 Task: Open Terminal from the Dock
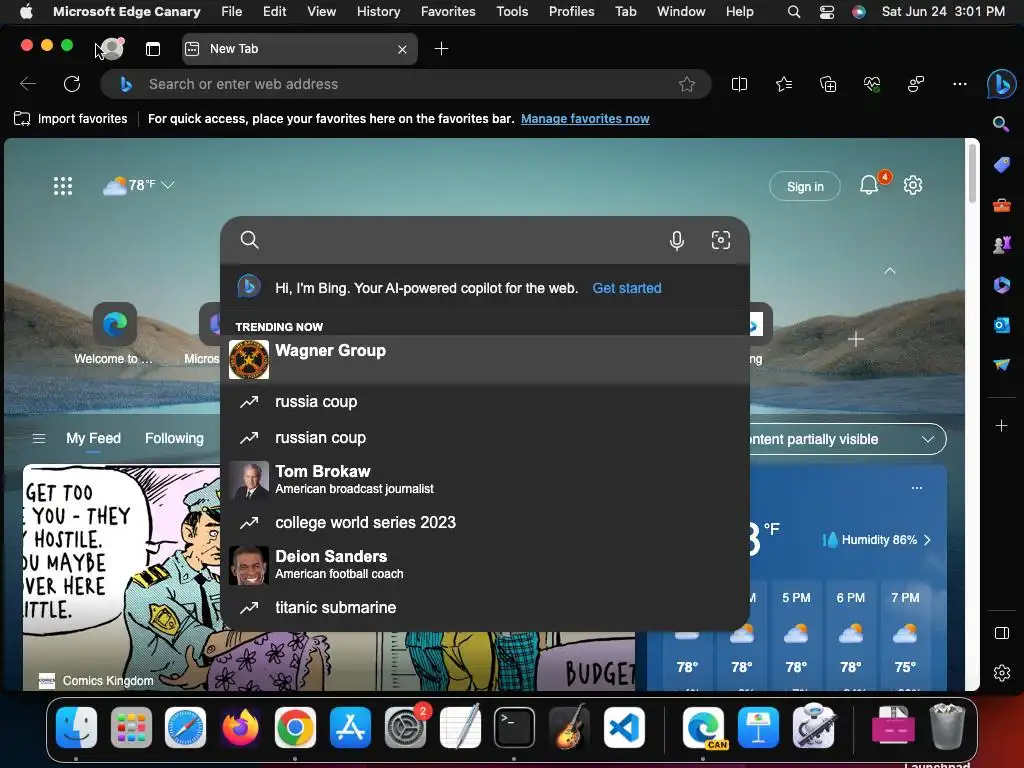[514, 727]
